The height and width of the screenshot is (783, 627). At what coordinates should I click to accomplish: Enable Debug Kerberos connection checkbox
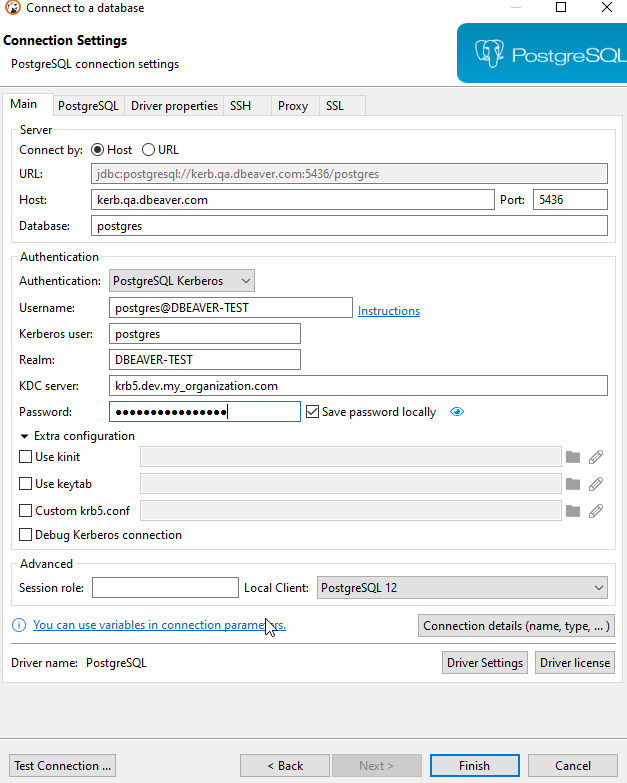point(25,534)
